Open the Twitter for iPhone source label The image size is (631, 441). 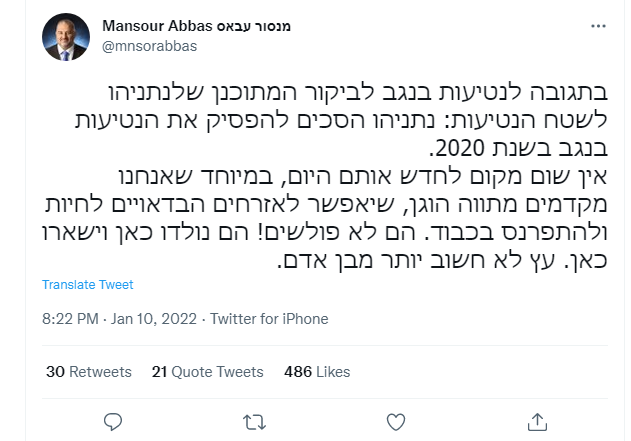[270, 319]
